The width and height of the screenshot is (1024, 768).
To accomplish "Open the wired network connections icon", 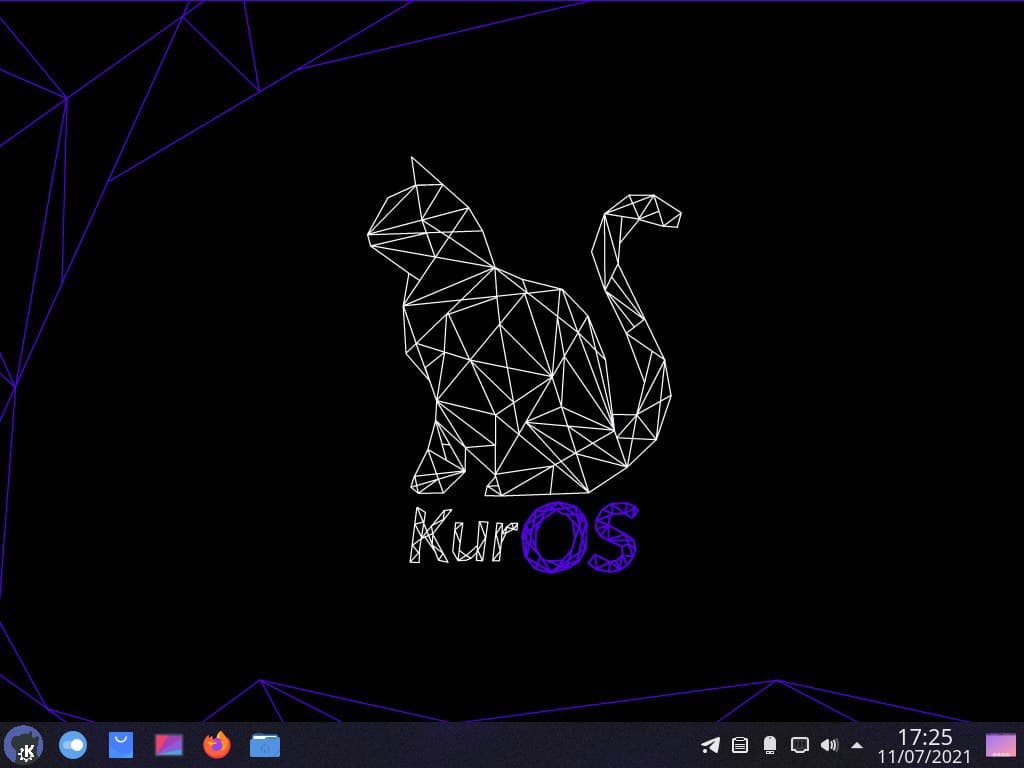I will (x=799, y=745).
